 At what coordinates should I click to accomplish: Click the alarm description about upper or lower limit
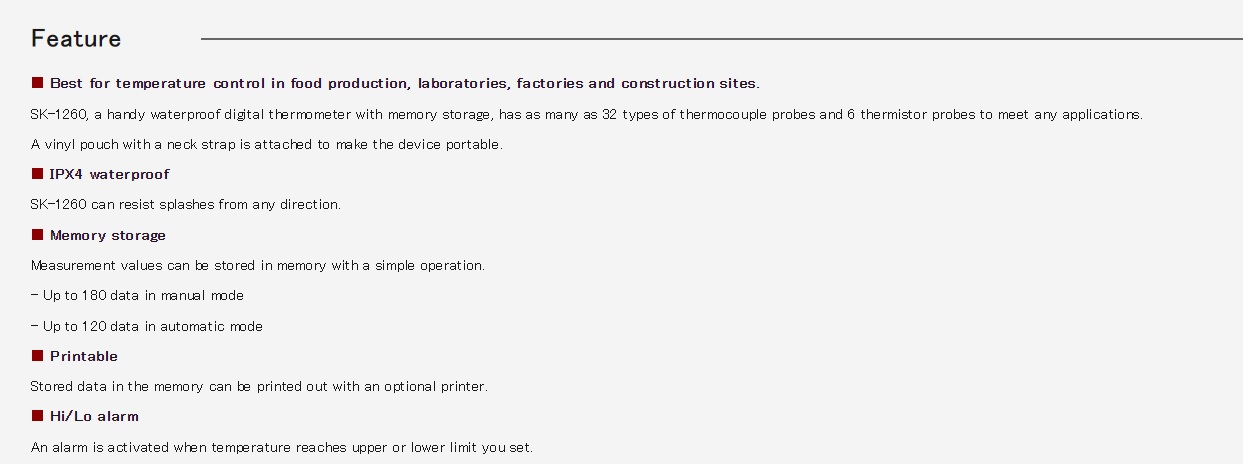[x=282, y=447]
